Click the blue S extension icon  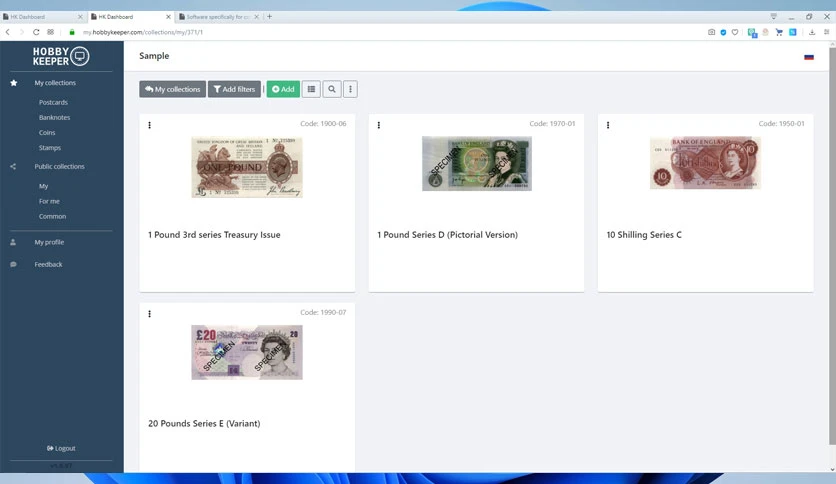point(793,32)
